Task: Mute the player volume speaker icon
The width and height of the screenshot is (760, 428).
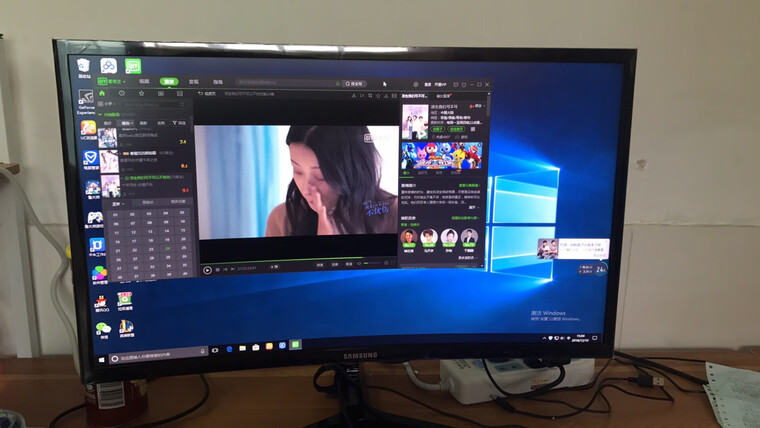Action: pyautogui.click(x=359, y=264)
